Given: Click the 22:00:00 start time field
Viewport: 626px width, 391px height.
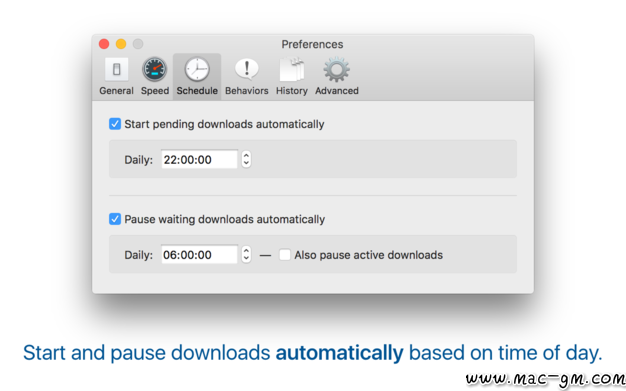Looking at the screenshot, I should pos(199,159).
